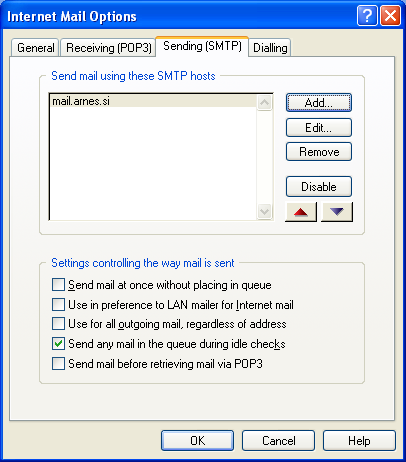Click SMTP host list scroll up arrow
The image size is (406, 462).
coord(264,103)
